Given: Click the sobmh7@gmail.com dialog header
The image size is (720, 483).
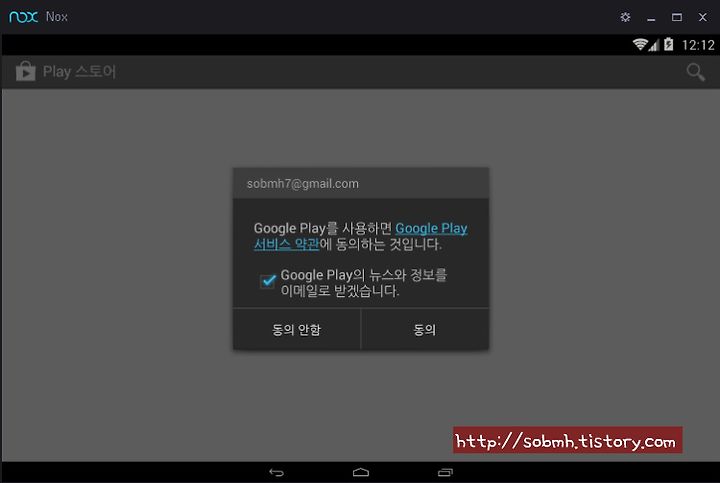Looking at the screenshot, I should (x=361, y=184).
